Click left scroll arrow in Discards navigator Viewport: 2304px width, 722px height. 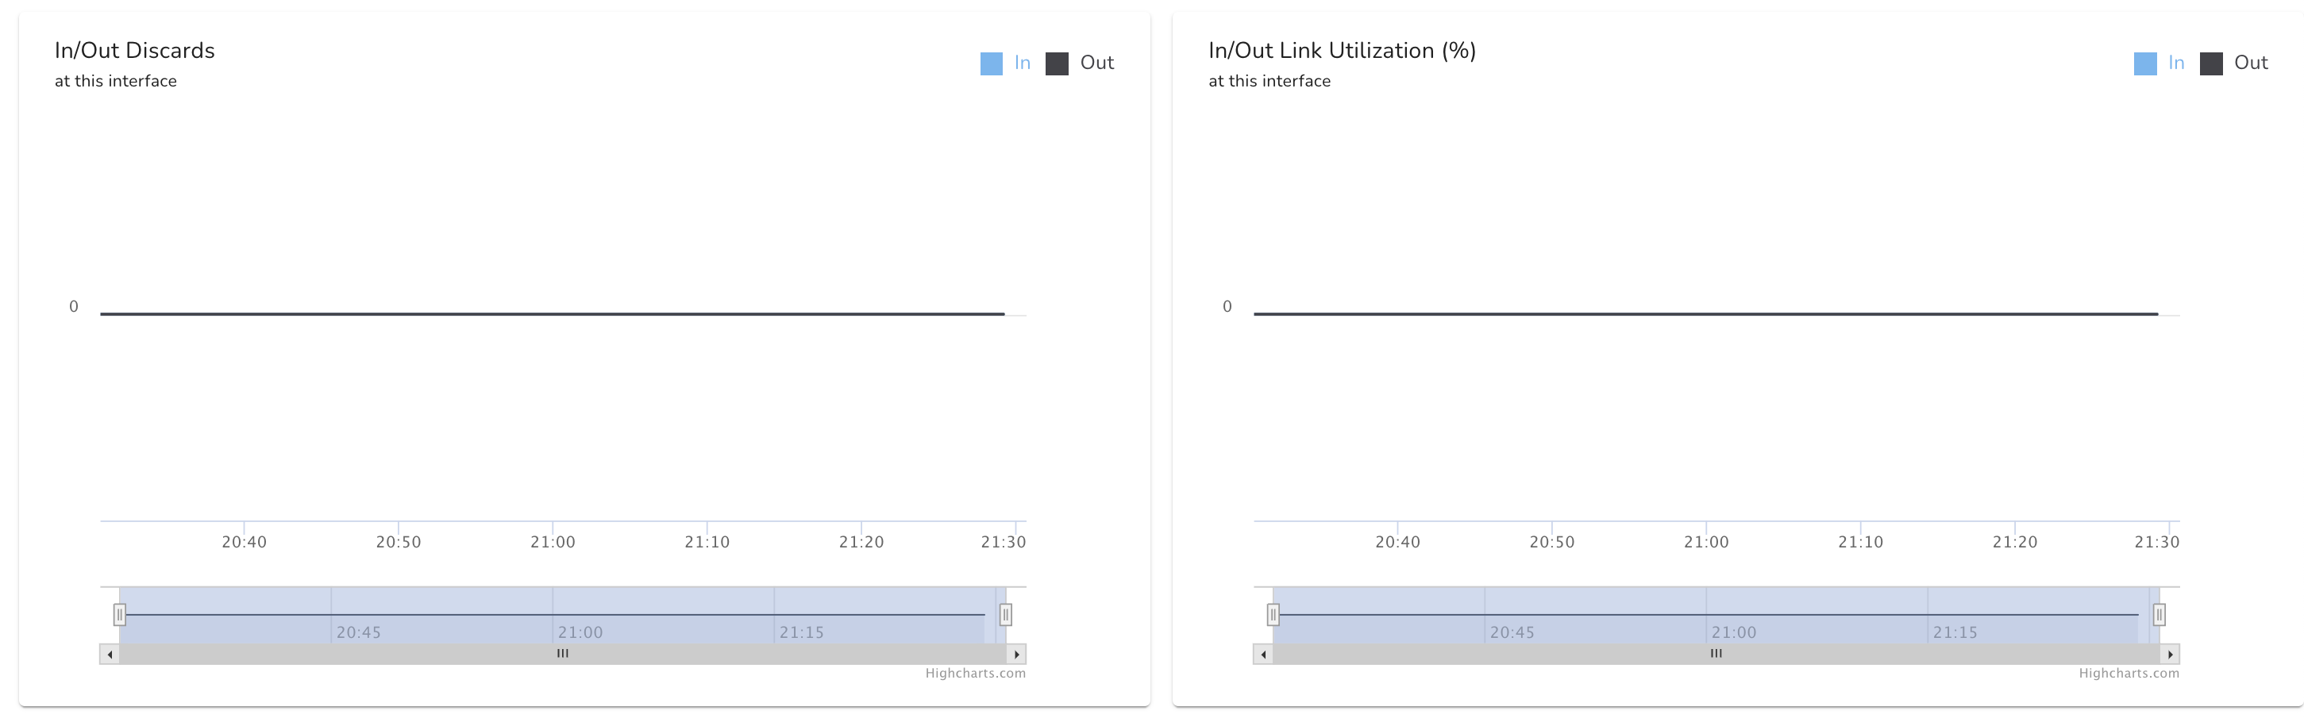click(x=110, y=654)
